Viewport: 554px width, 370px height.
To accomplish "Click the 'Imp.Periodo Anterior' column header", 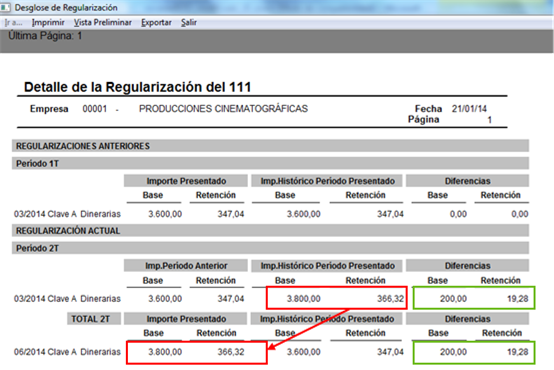I will pyautogui.click(x=186, y=266).
